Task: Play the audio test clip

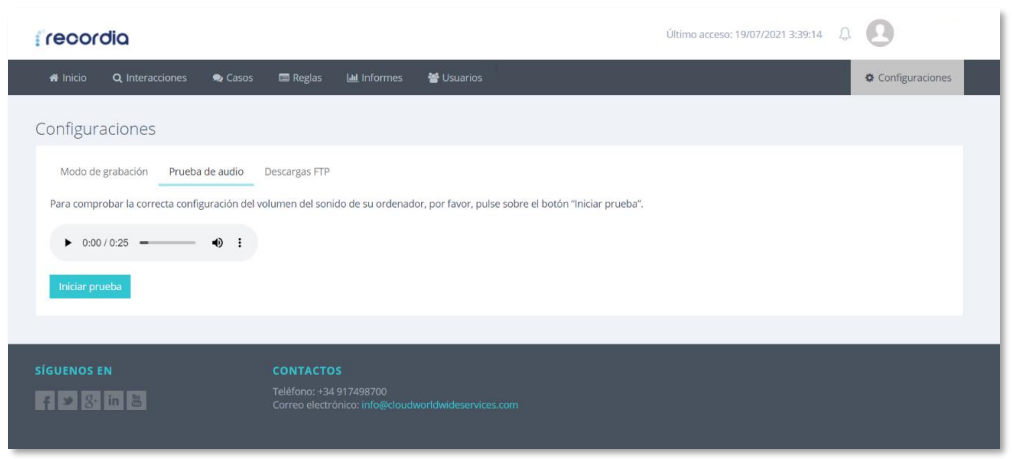Action: tap(68, 243)
